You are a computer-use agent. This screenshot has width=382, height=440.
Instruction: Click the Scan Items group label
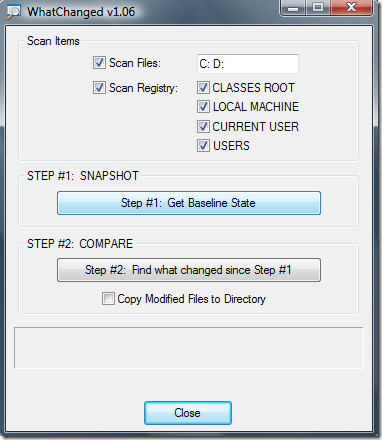(53, 41)
